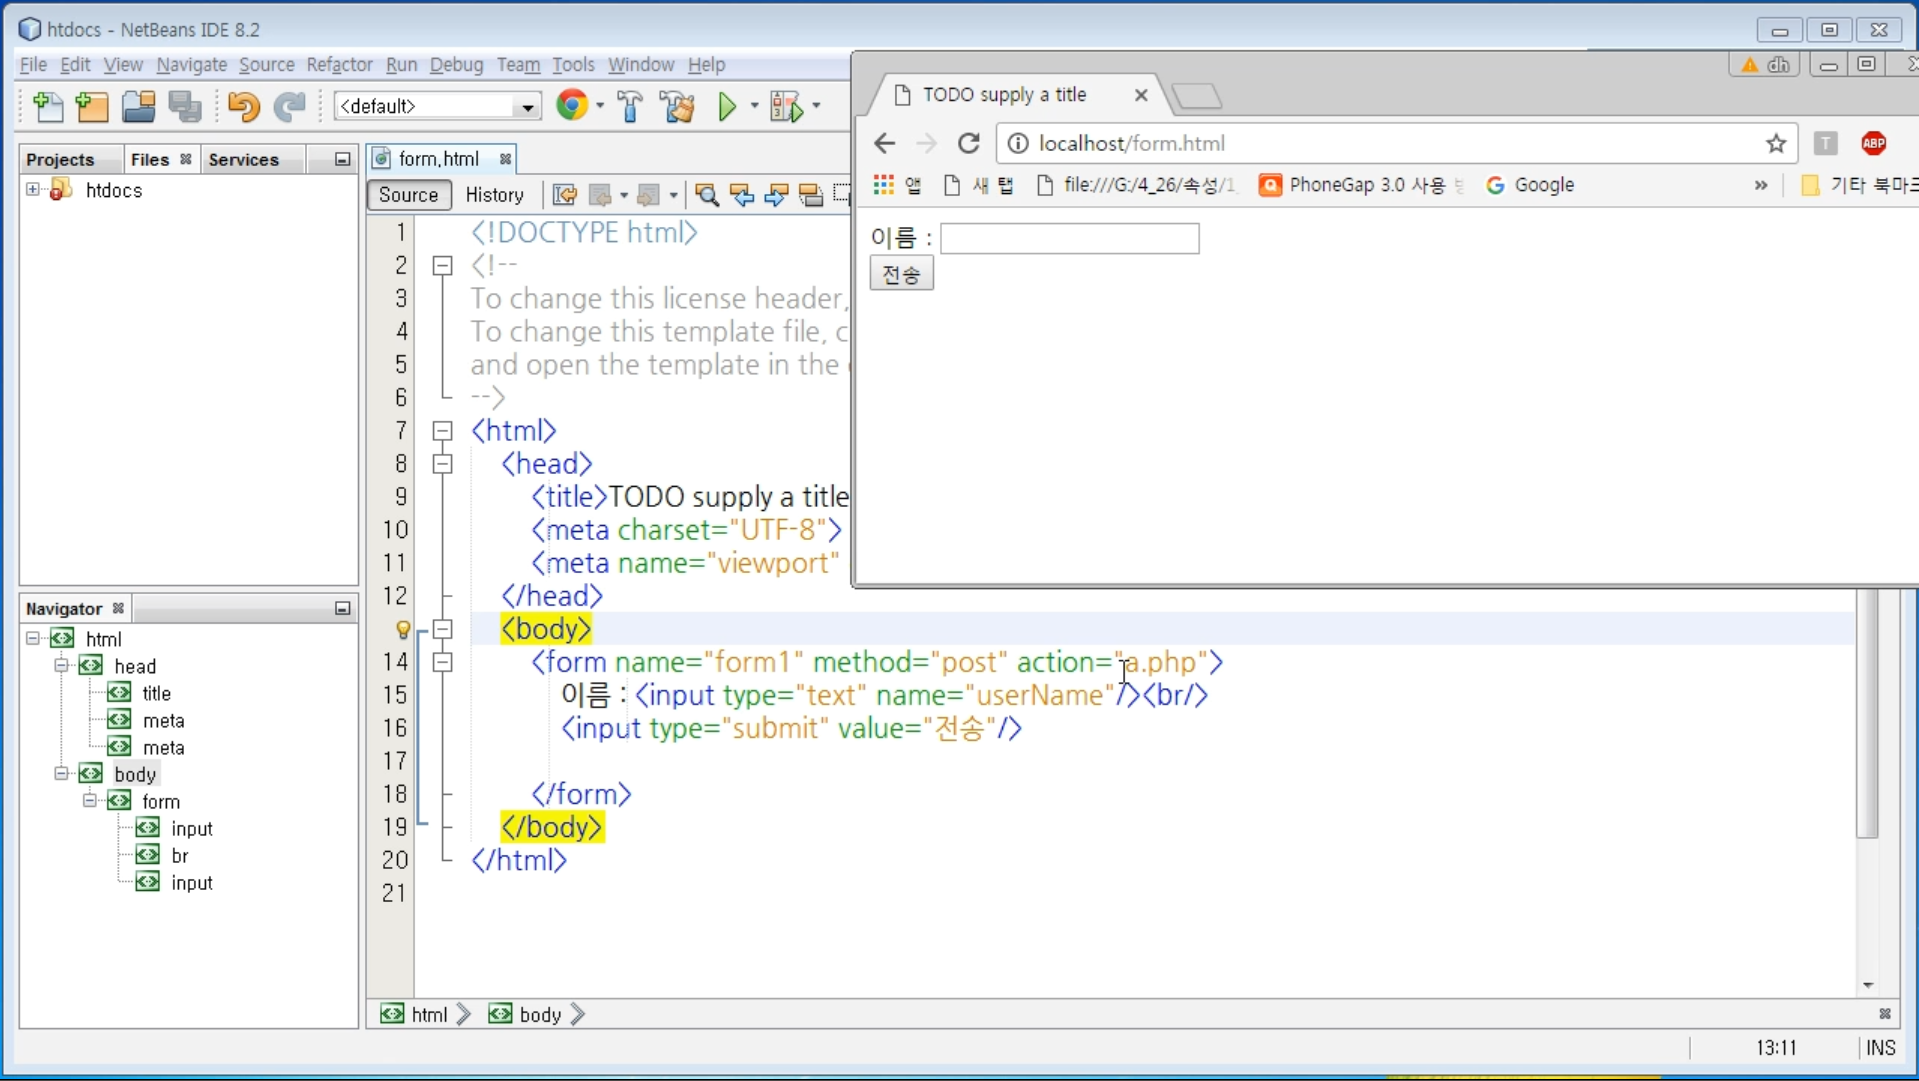
Task: Click the History view button
Action: [494, 195]
